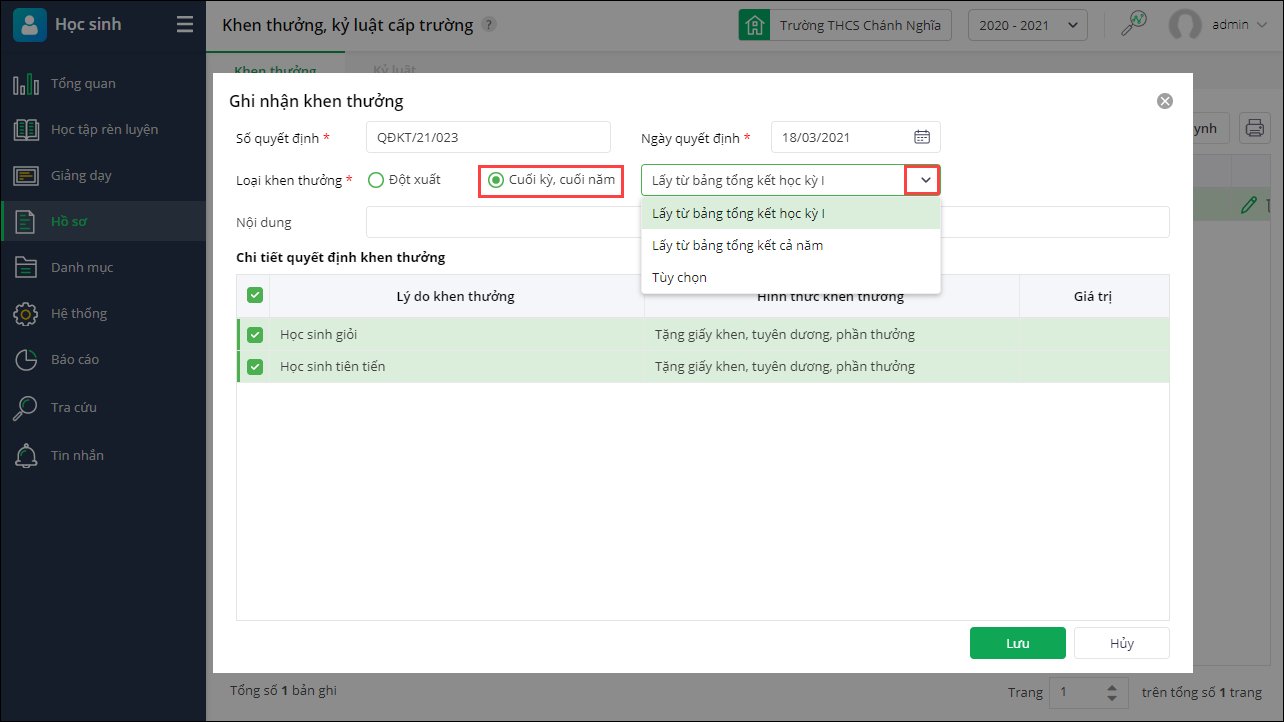Toggle the select-all checkbox in table header
1284x722 pixels.
[255, 295]
